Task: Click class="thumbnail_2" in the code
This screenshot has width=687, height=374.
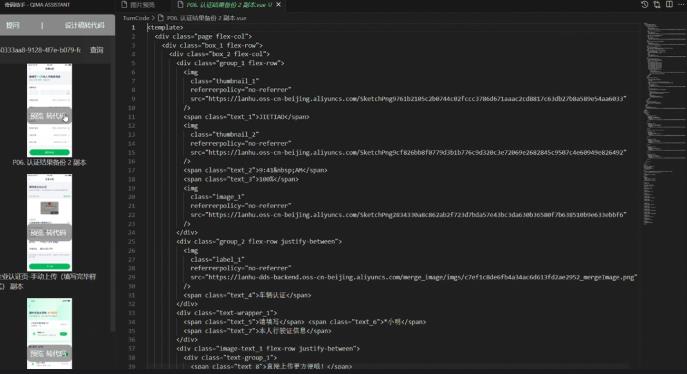Action: tap(225, 134)
